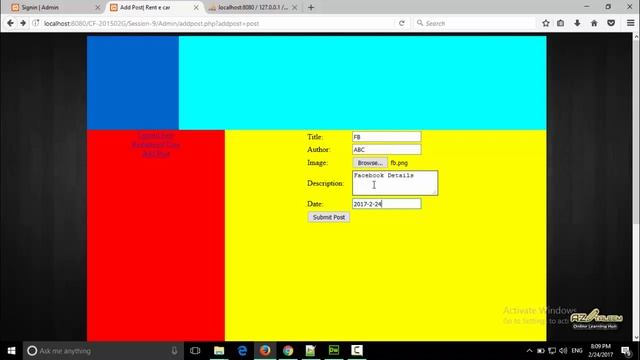The width and height of the screenshot is (640, 360).
Task: Open the Add Post sidebar link
Action: tap(156, 154)
